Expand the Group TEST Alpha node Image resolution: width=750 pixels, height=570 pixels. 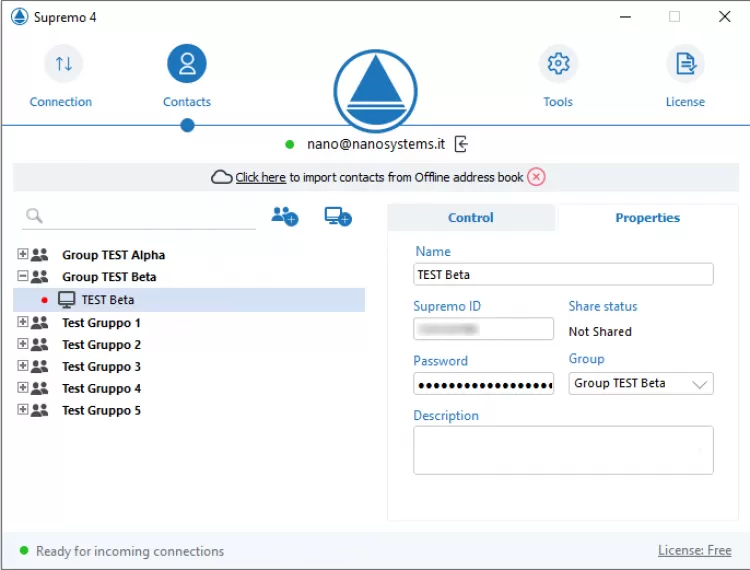tap(23, 255)
